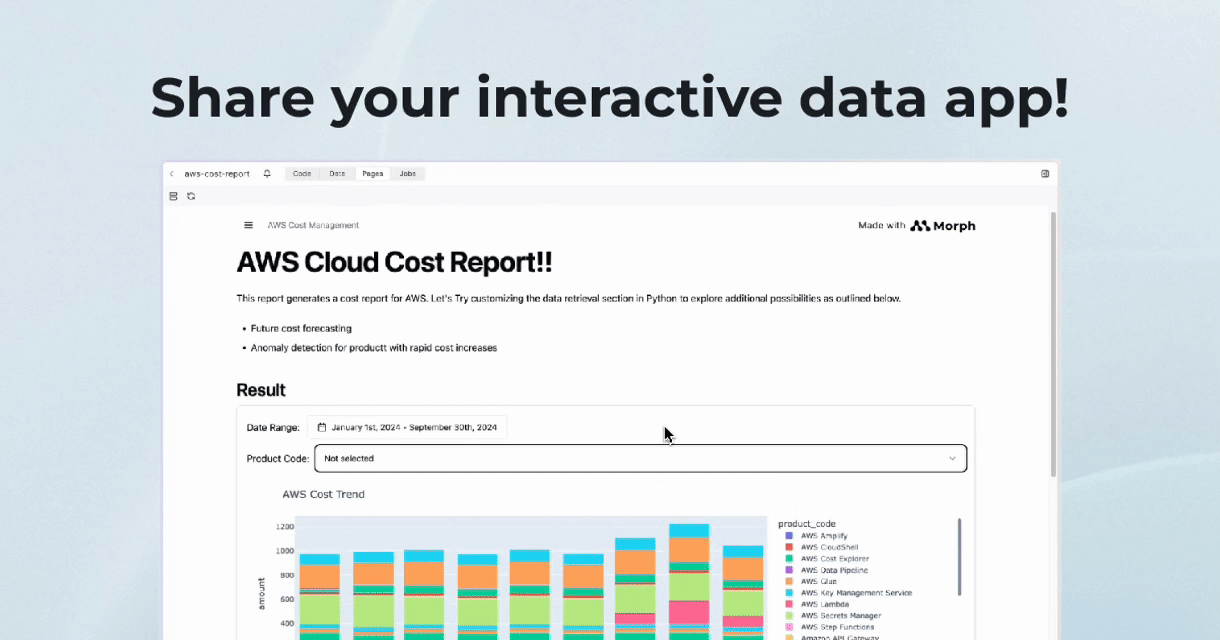Click AWS Key Management Service legend label

(856, 593)
